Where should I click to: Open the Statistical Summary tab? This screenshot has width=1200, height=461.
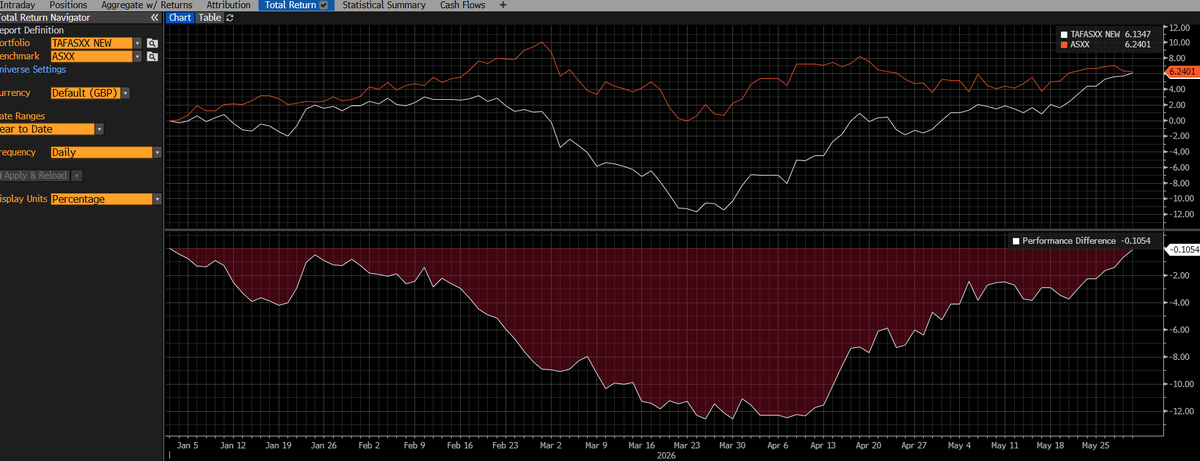click(385, 5)
